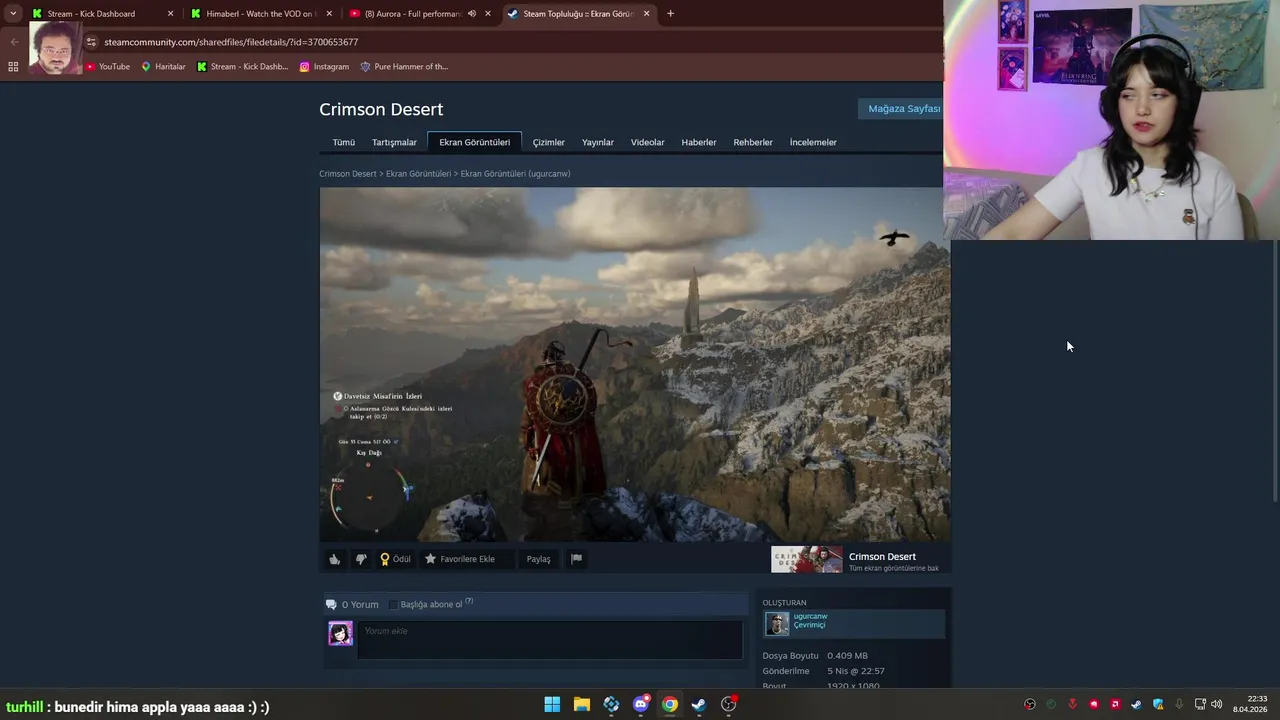Open the Crimson Desert game banner thumbnail
The image size is (1280, 720).
click(x=807, y=559)
